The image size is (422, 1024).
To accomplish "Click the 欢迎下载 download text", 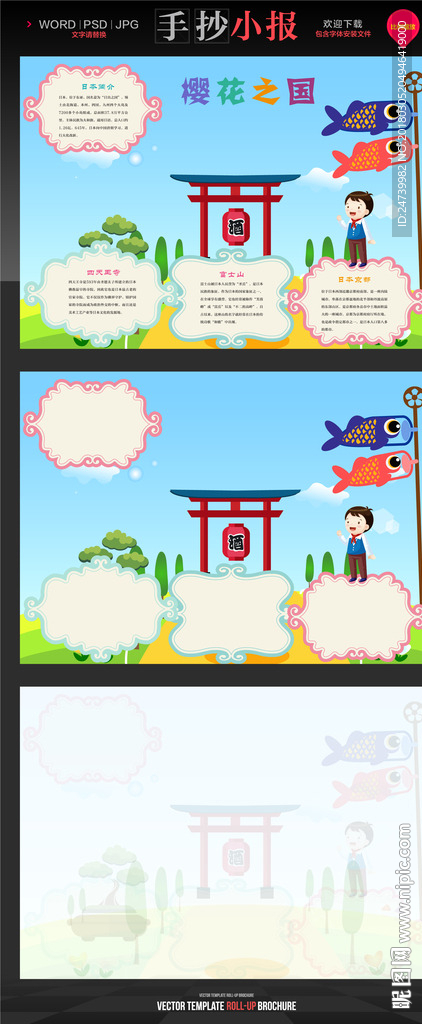I will [342, 23].
